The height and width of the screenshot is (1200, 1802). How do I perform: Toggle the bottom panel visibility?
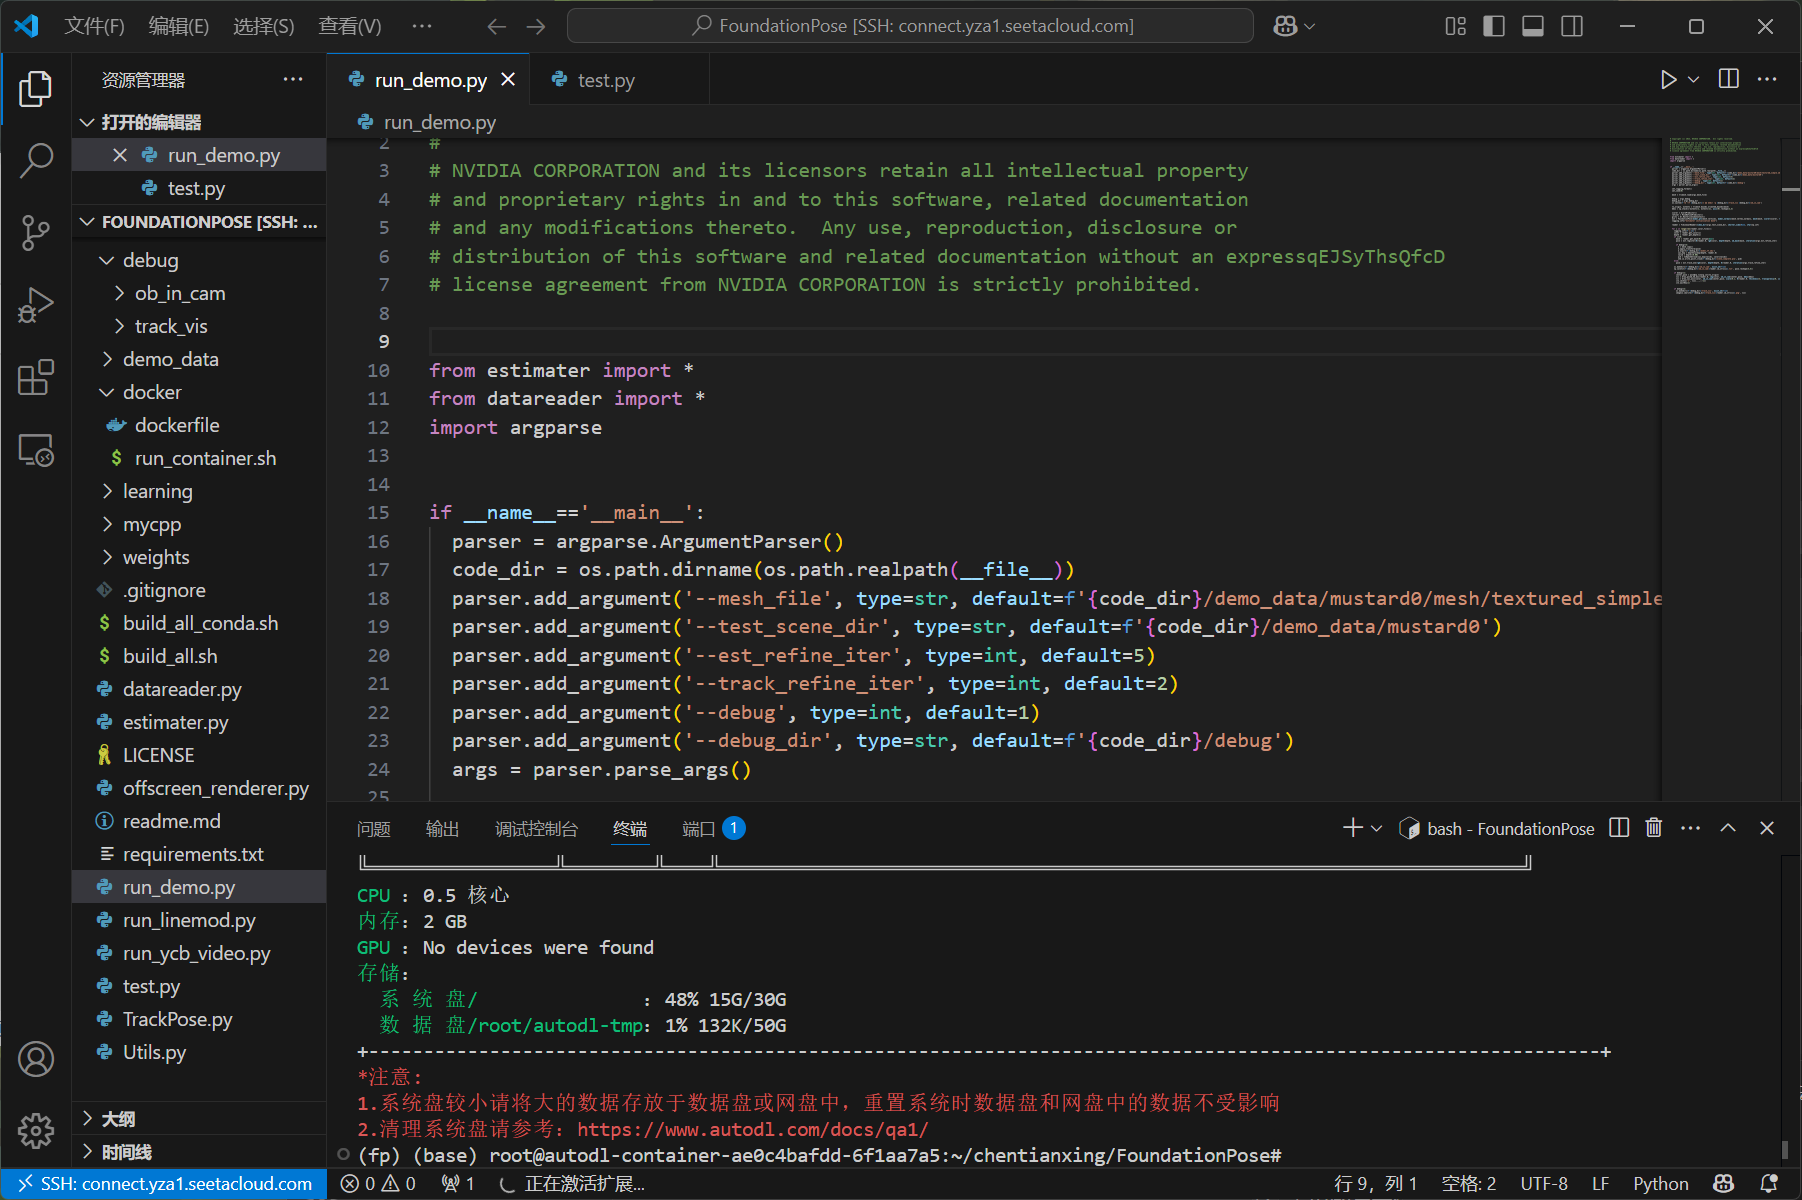tap(1532, 26)
